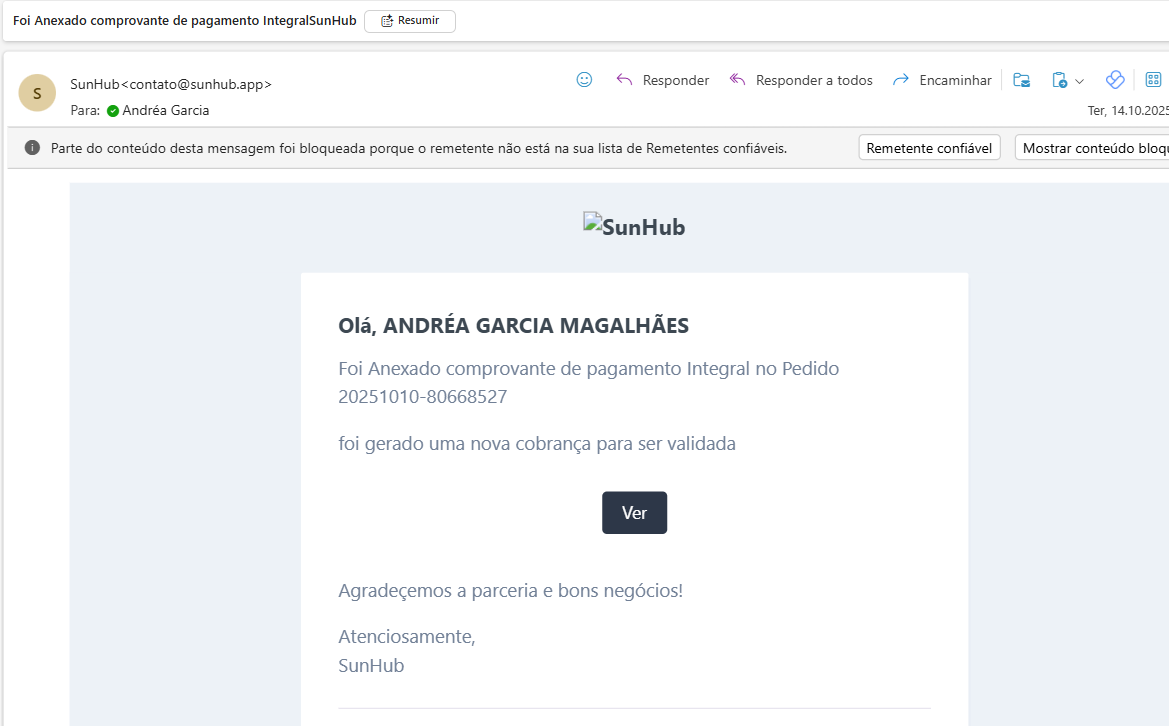Mark sender as Remetente confiável

tap(929, 148)
